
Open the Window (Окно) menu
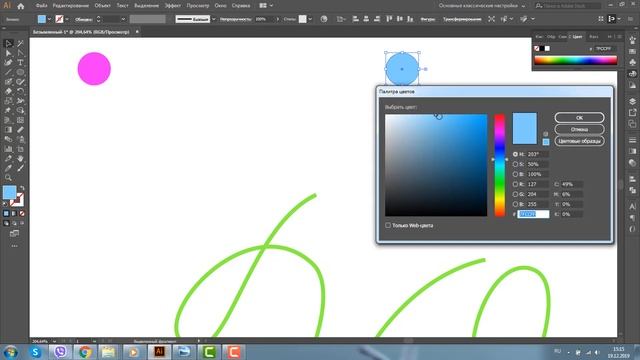220,6
